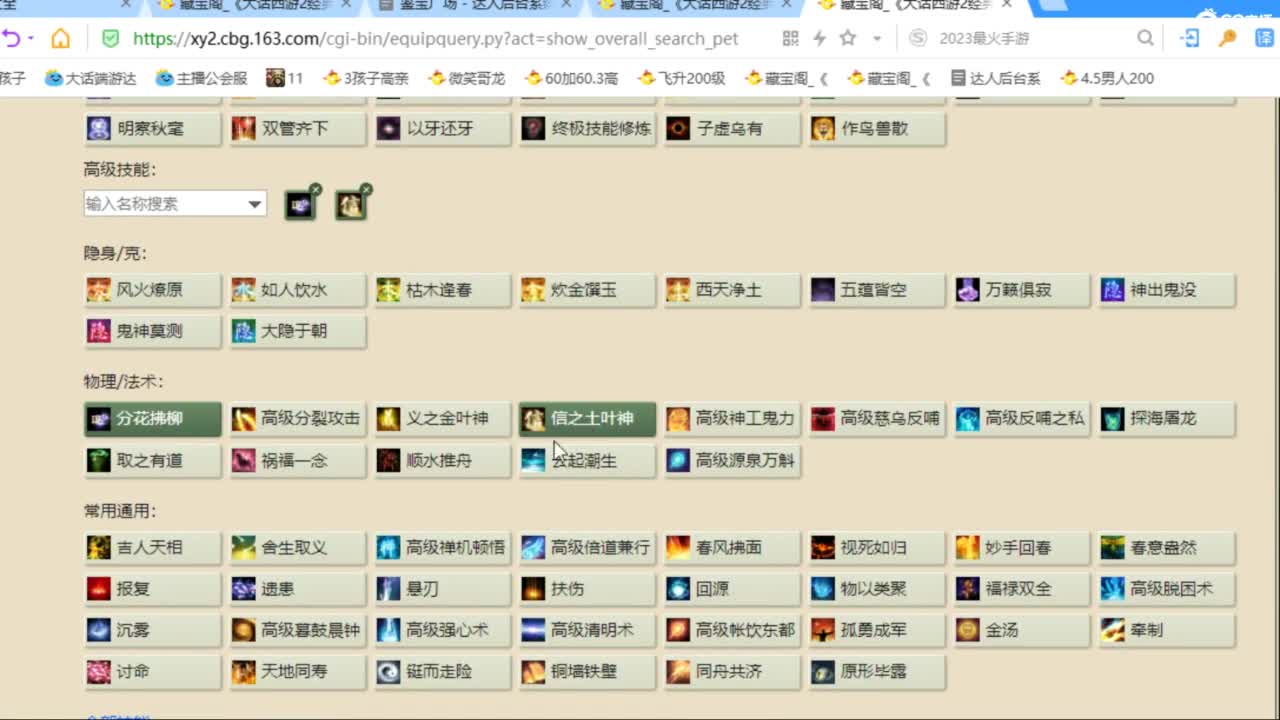Select the 高级源泉万斛 skill button
The image size is (1280, 720).
tap(732, 461)
